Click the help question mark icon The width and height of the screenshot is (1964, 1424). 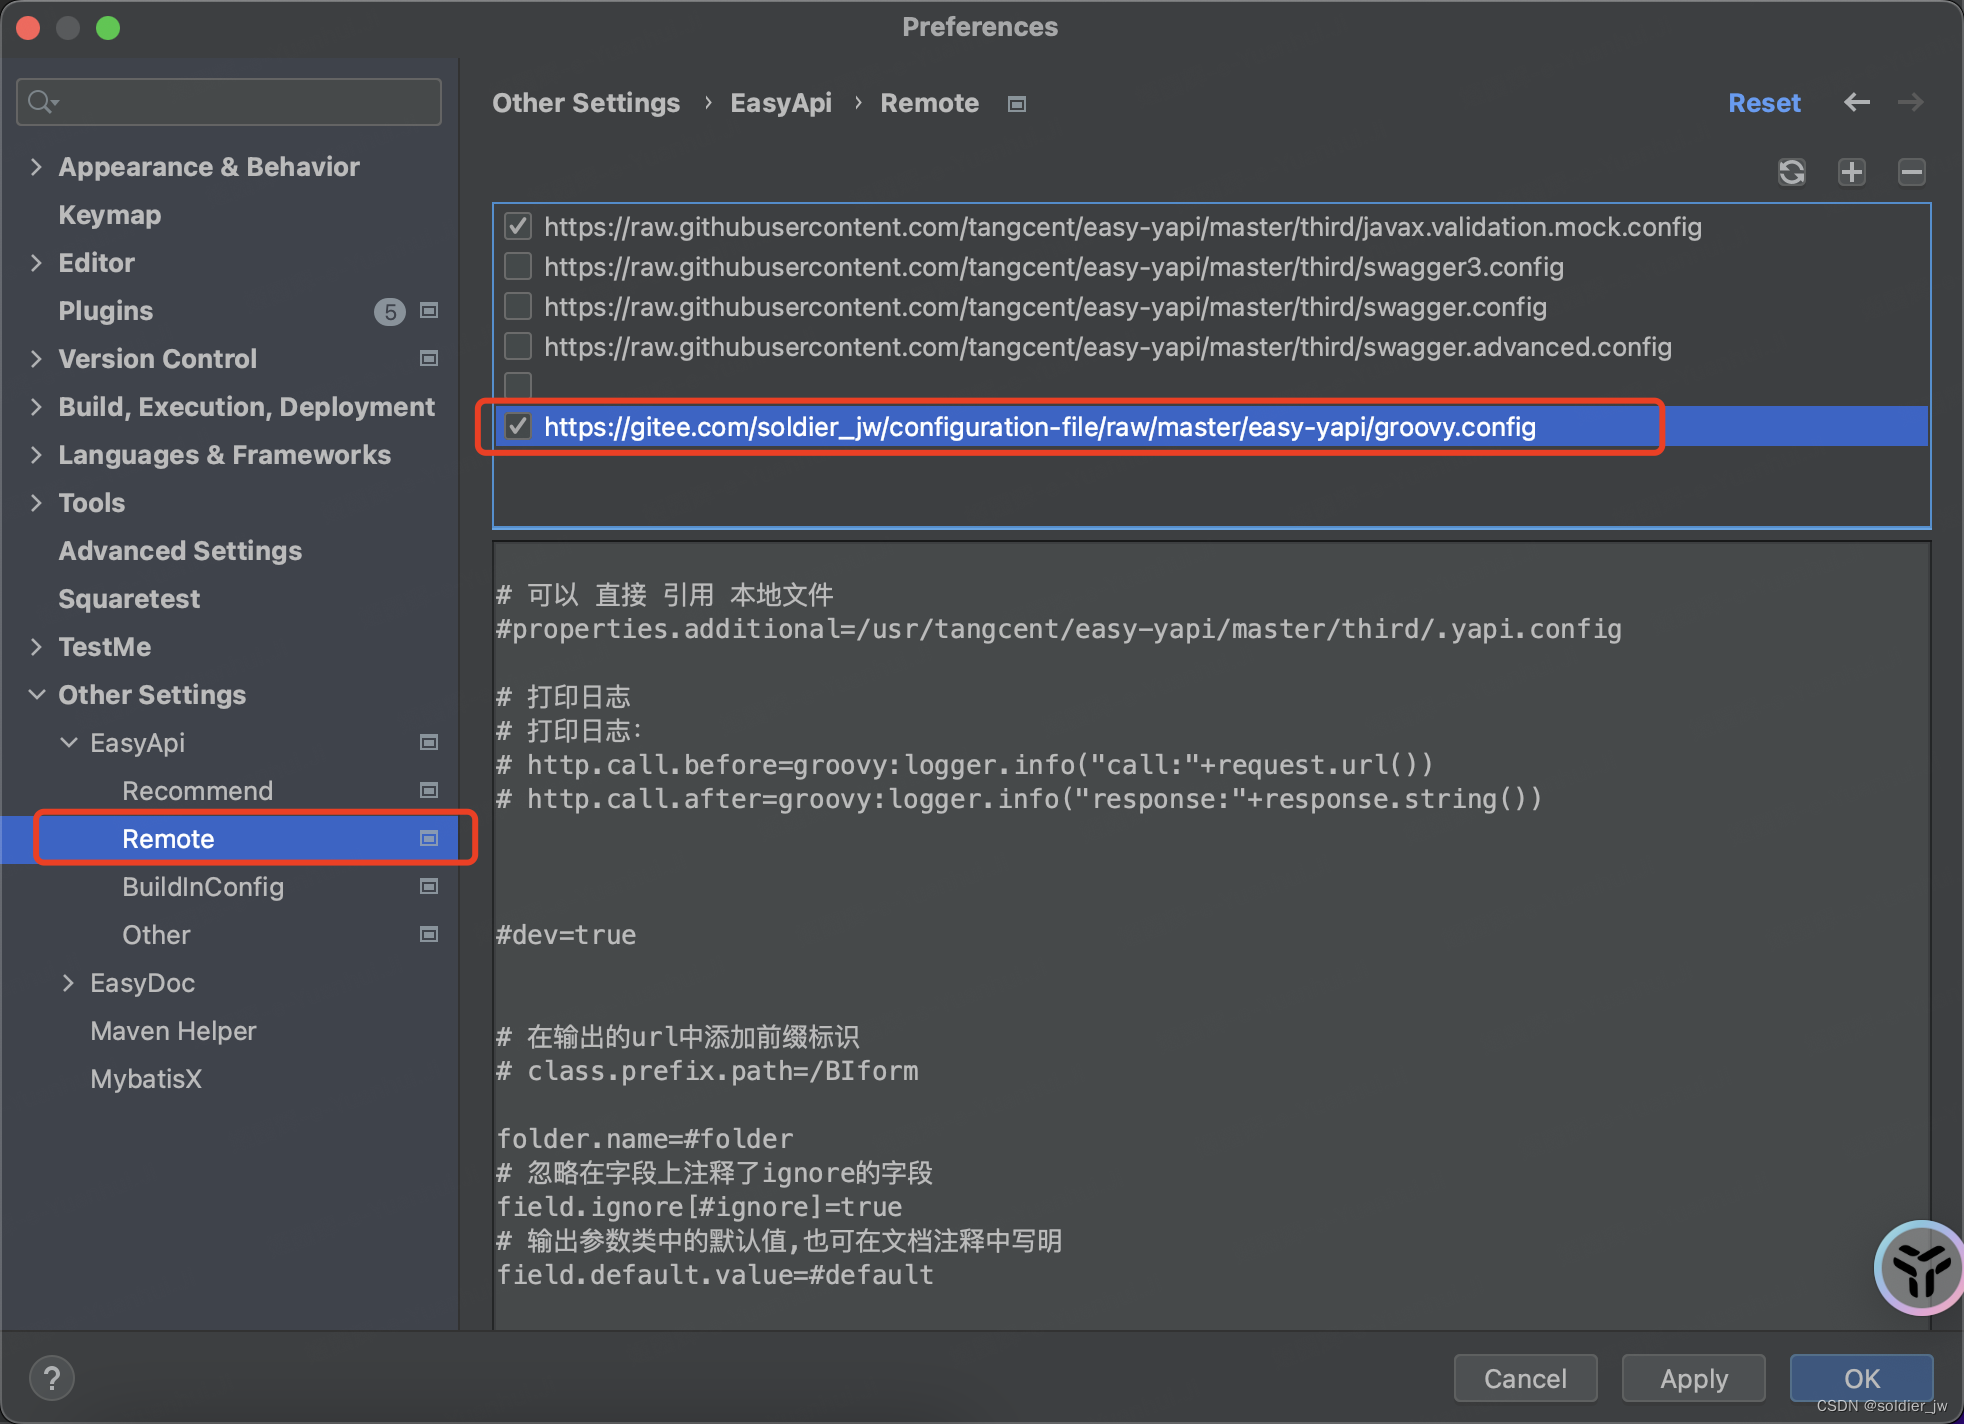point(52,1378)
